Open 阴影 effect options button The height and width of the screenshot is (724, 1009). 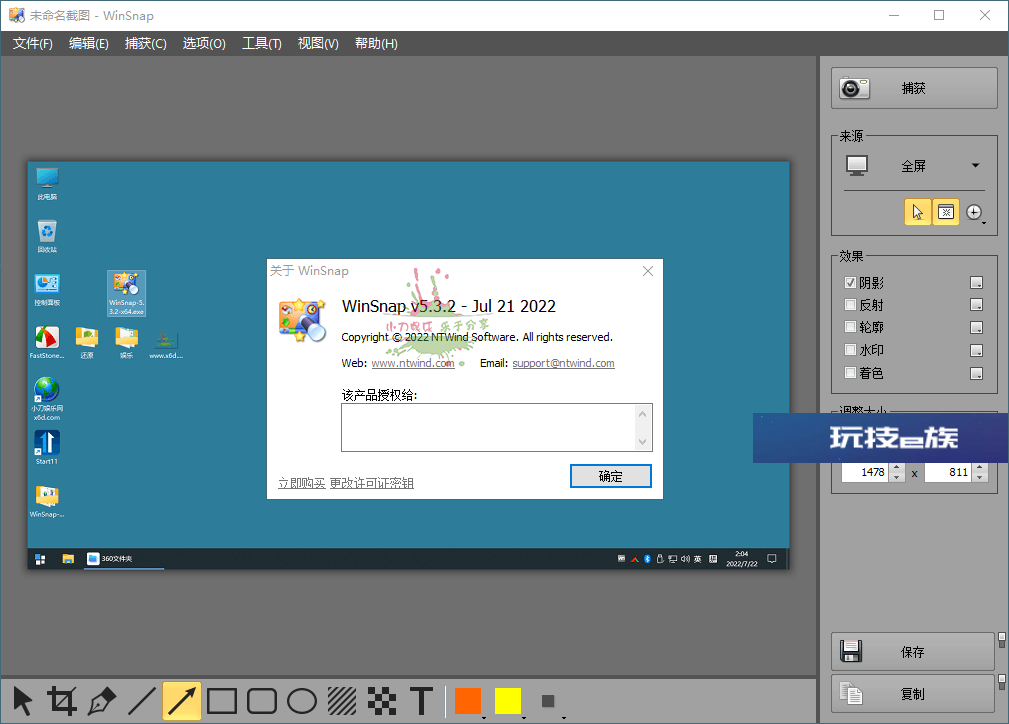[x=976, y=283]
